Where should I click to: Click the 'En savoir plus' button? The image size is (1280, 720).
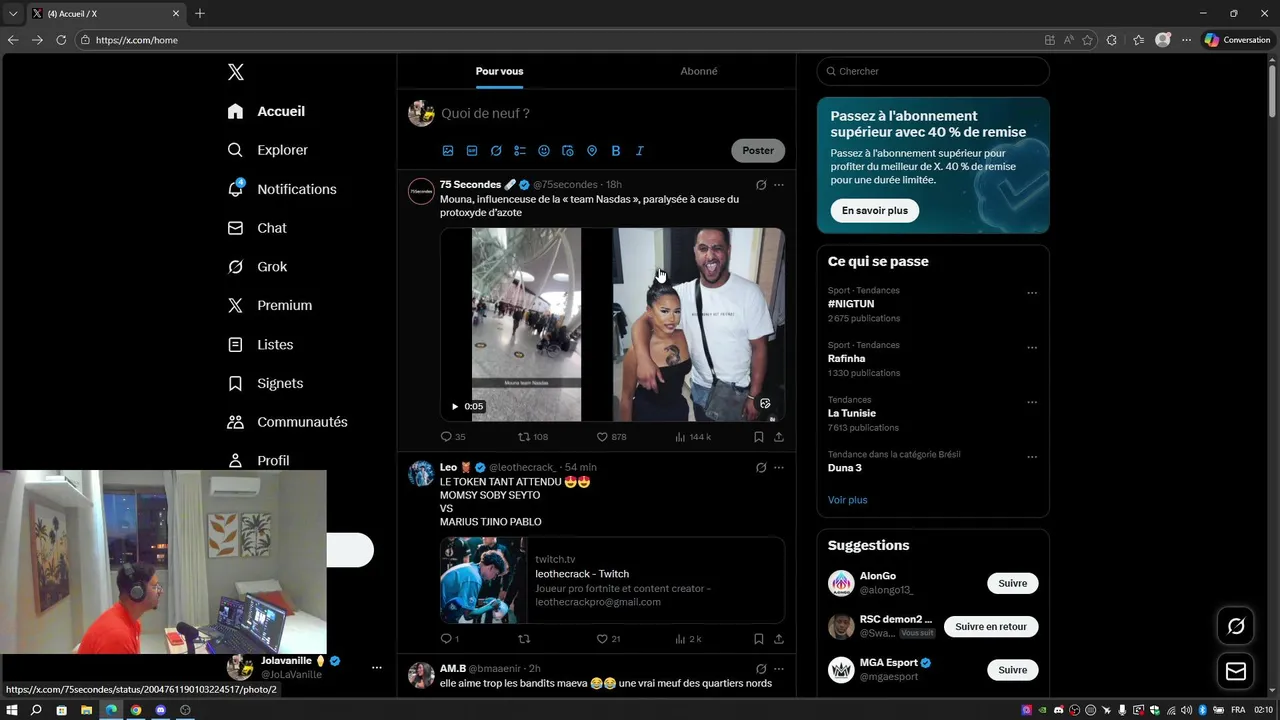point(875,211)
